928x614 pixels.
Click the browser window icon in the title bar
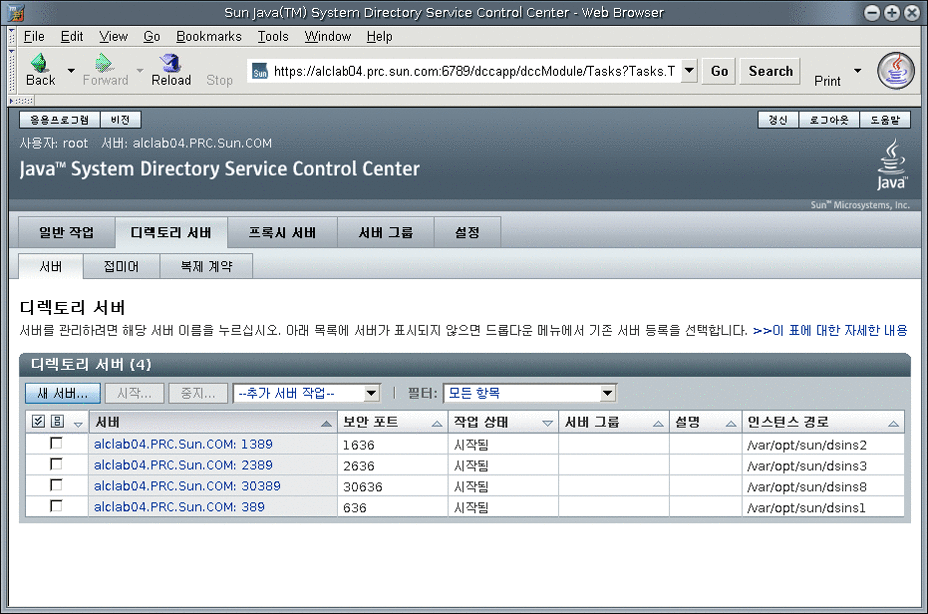tap(16, 12)
